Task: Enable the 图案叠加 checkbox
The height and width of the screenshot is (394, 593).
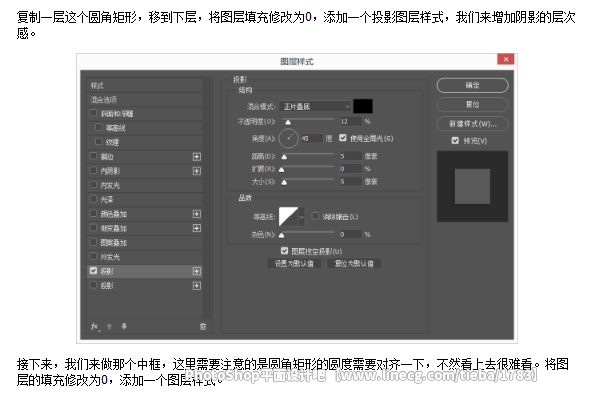Action: coord(93,242)
